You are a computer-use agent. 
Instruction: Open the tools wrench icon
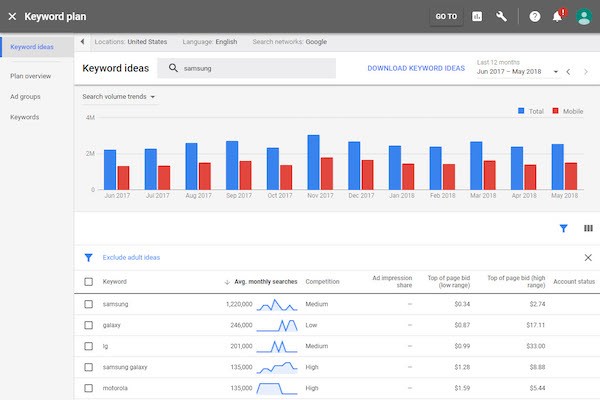pyautogui.click(x=502, y=16)
